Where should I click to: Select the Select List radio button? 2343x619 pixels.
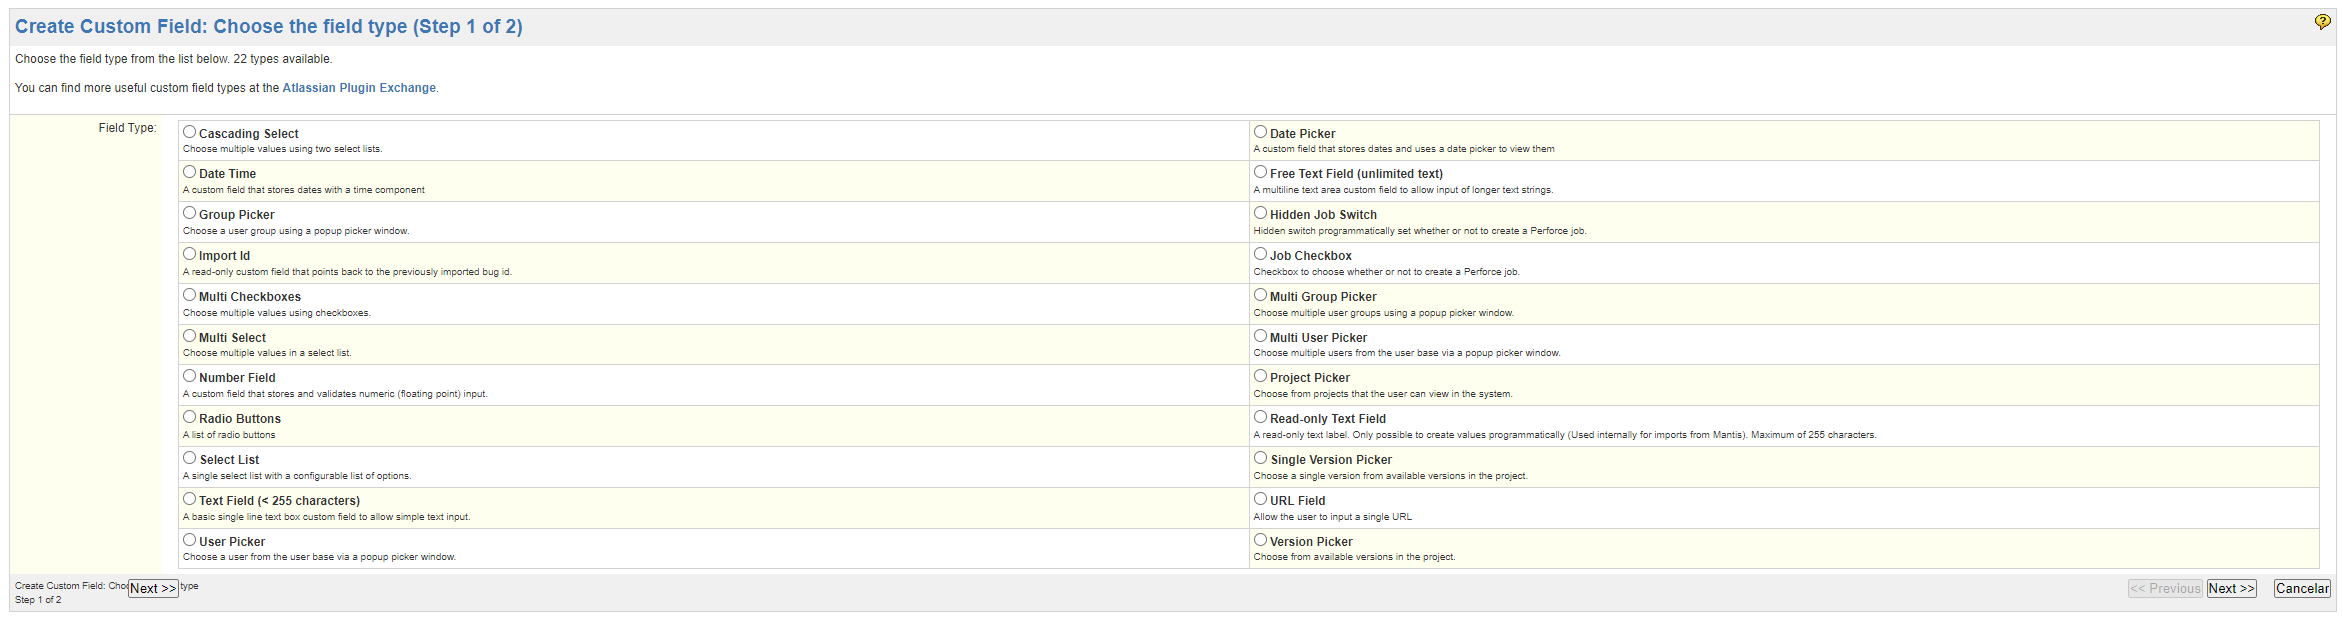[189, 458]
